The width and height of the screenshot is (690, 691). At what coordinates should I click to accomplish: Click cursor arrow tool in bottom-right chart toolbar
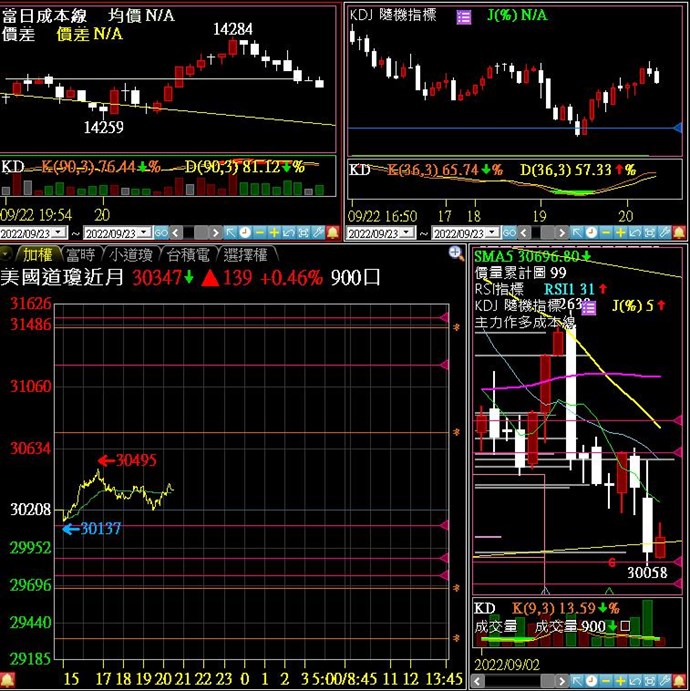coord(577,681)
